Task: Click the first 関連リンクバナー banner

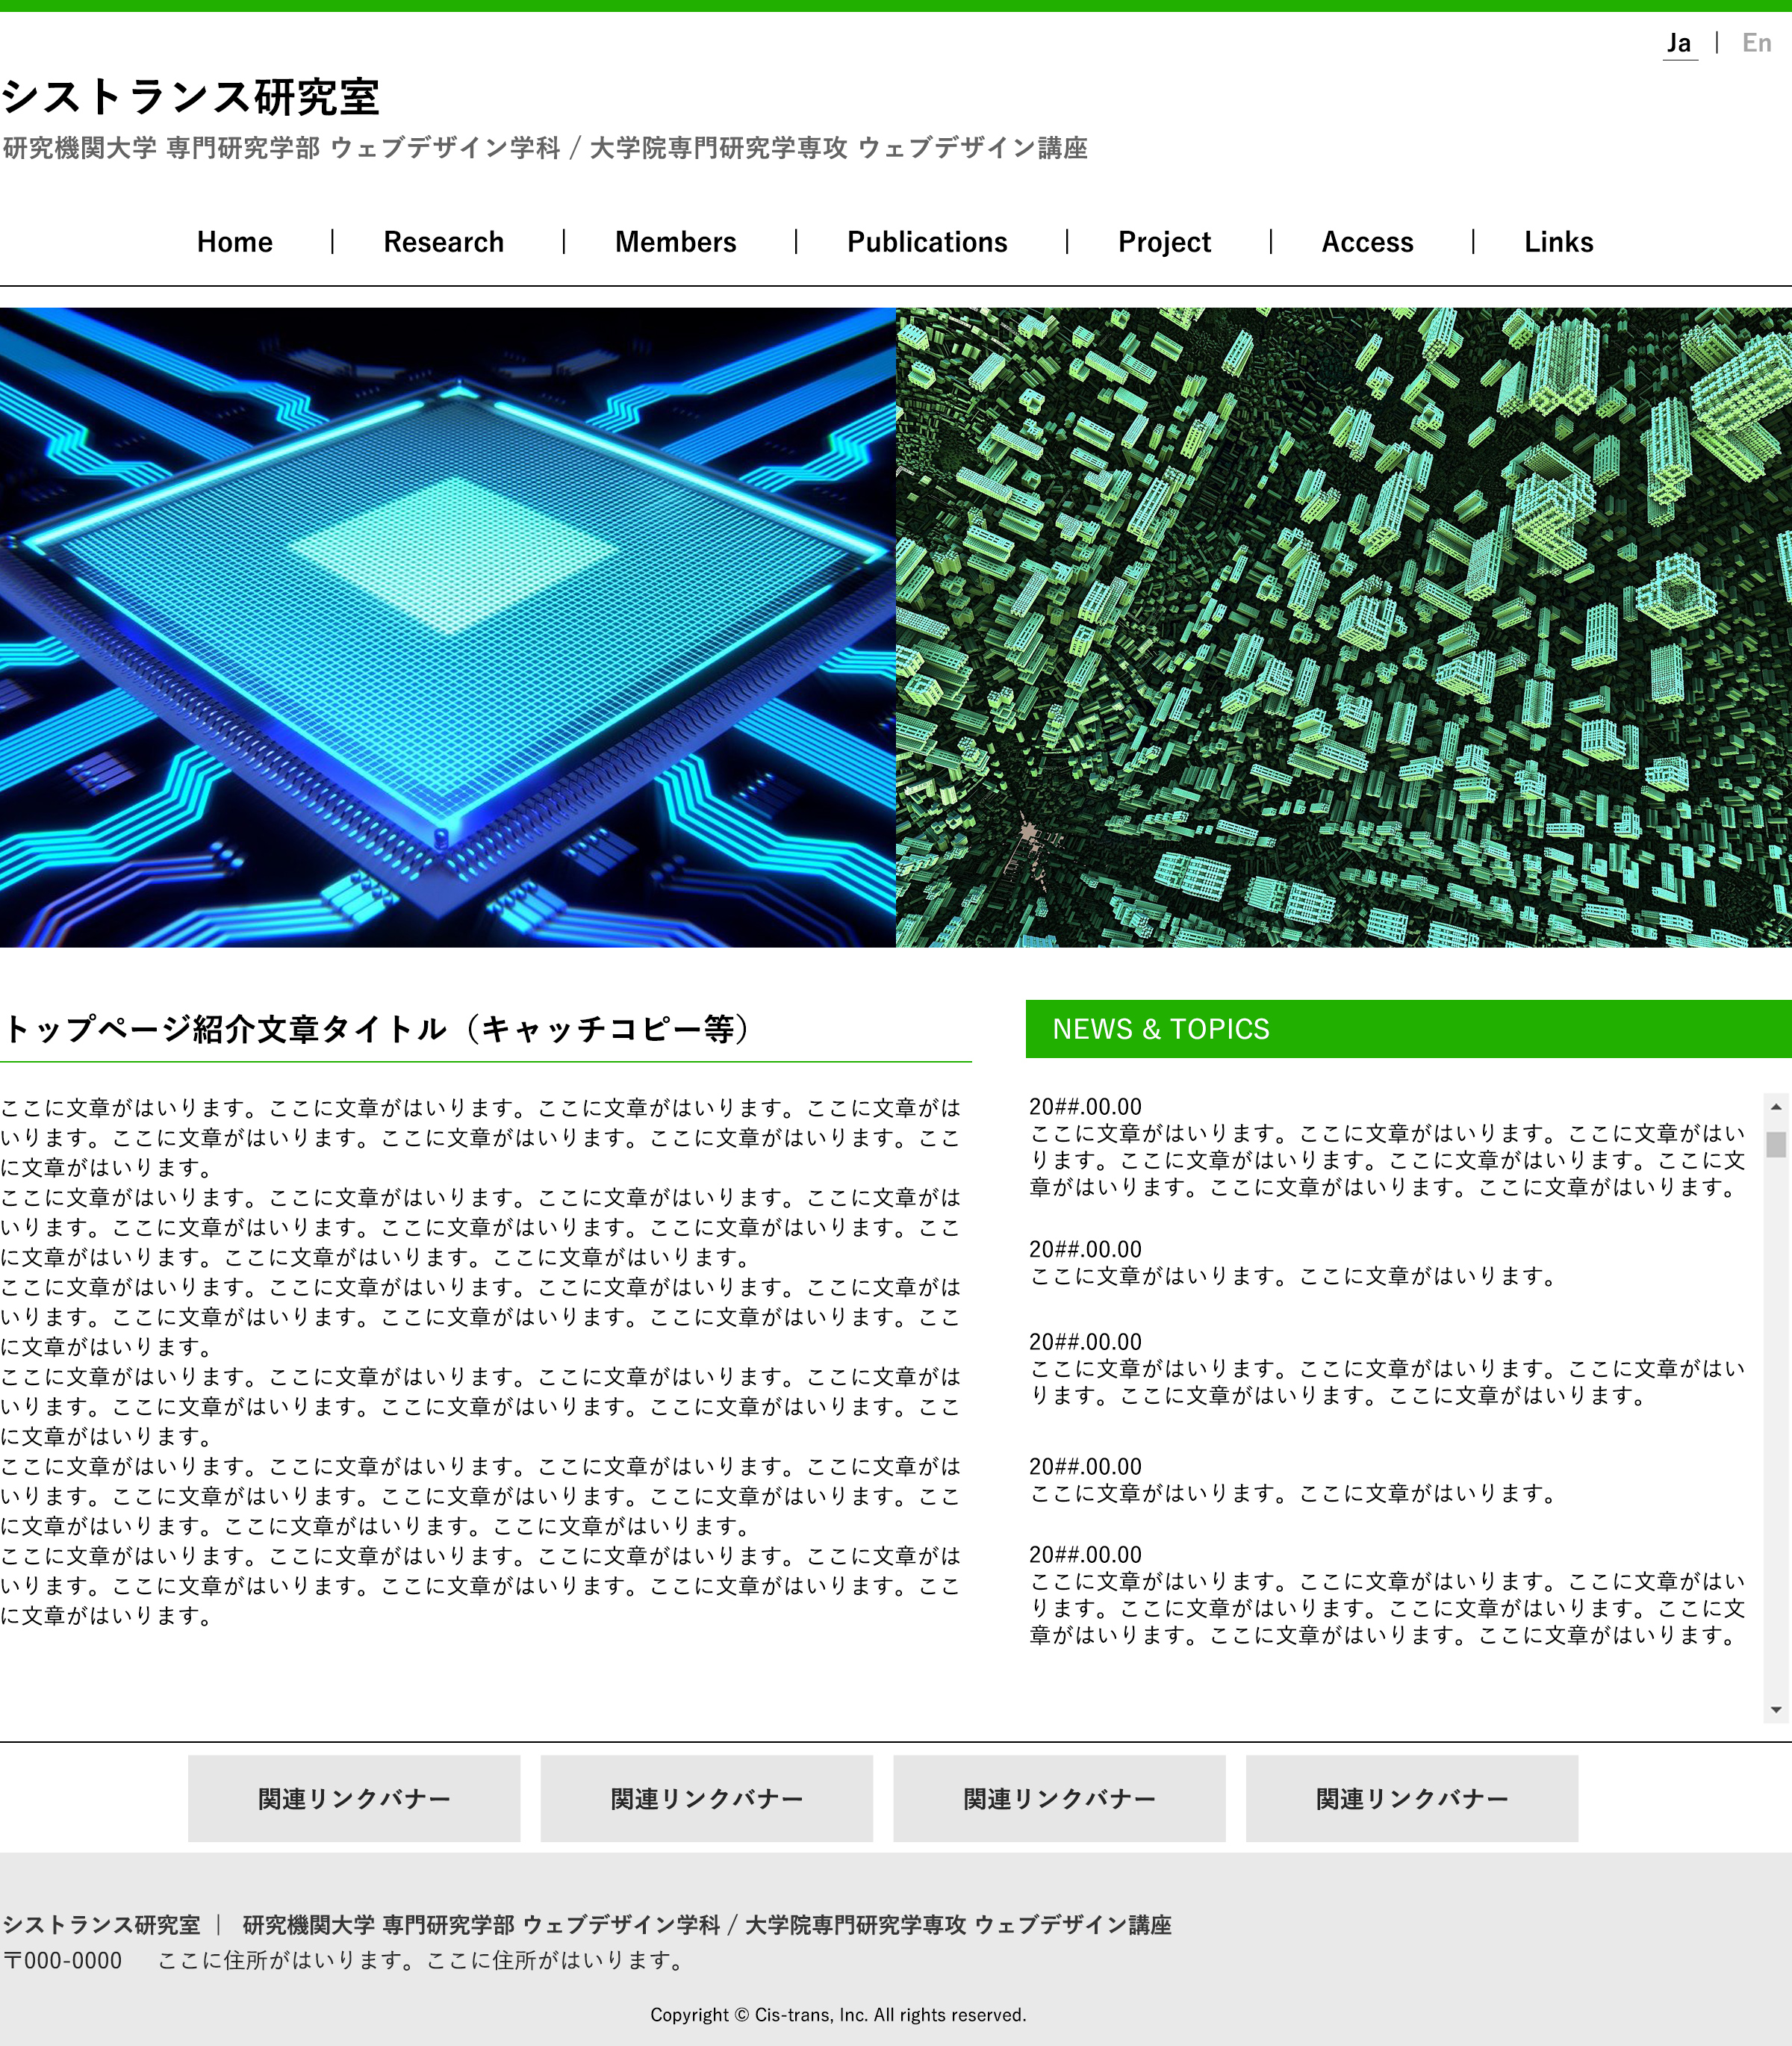Action: click(x=354, y=1799)
